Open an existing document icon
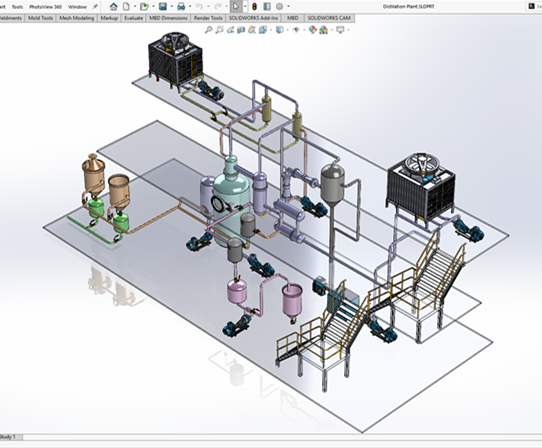 pos(144,6)
